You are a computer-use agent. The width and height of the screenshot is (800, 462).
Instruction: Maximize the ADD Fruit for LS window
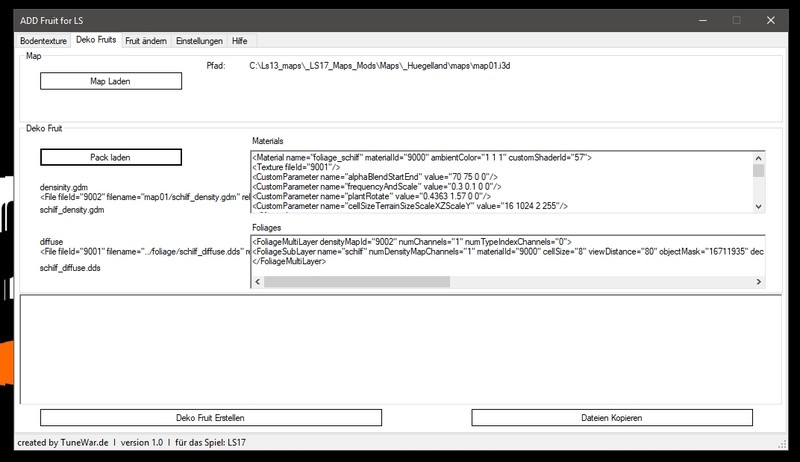(736, 20)
